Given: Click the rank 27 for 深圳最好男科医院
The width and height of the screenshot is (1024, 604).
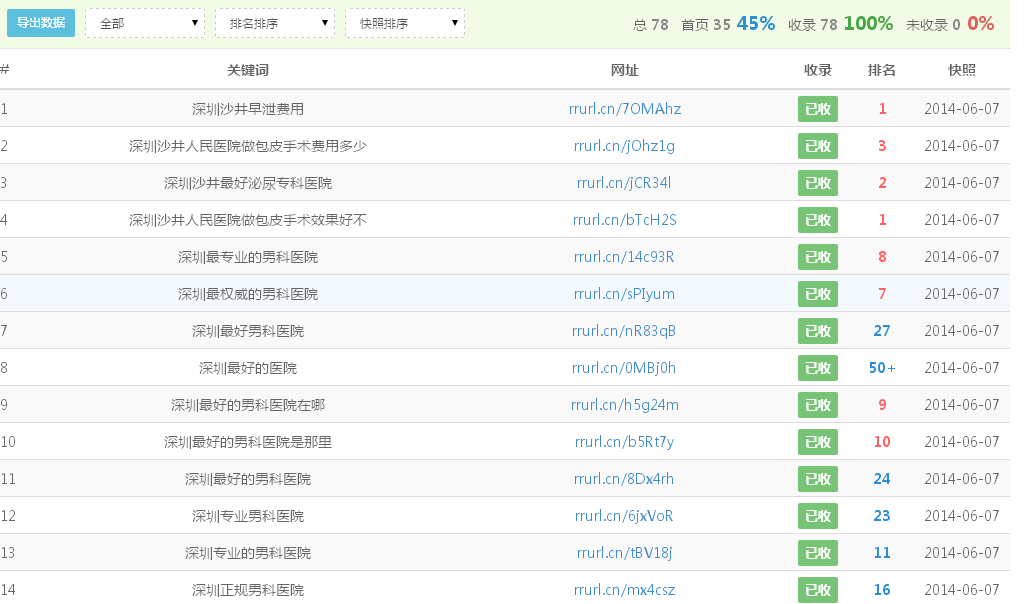Looking at the screenshot, I should click(x=881, y=330).
